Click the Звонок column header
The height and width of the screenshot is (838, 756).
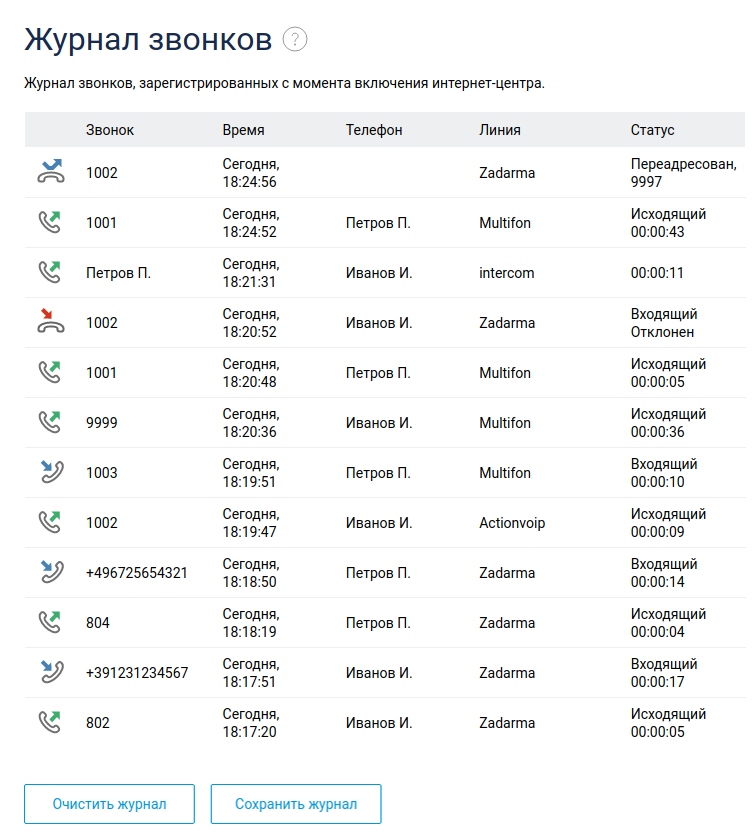pyautogui.click(x=110, y=130)
